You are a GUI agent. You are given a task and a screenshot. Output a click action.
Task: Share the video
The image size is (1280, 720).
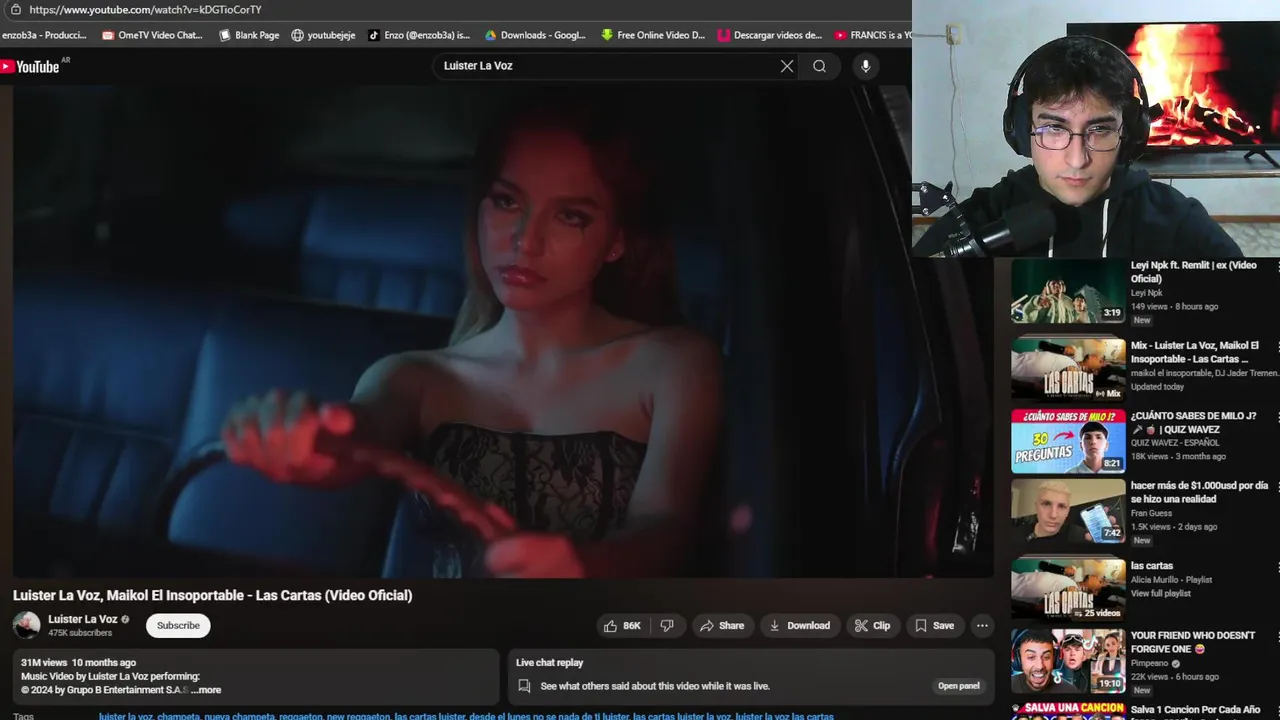(722, 626)
